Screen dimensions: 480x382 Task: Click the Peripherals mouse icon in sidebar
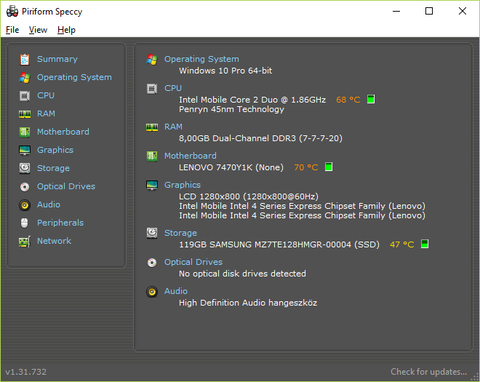(x=25, y=223)
